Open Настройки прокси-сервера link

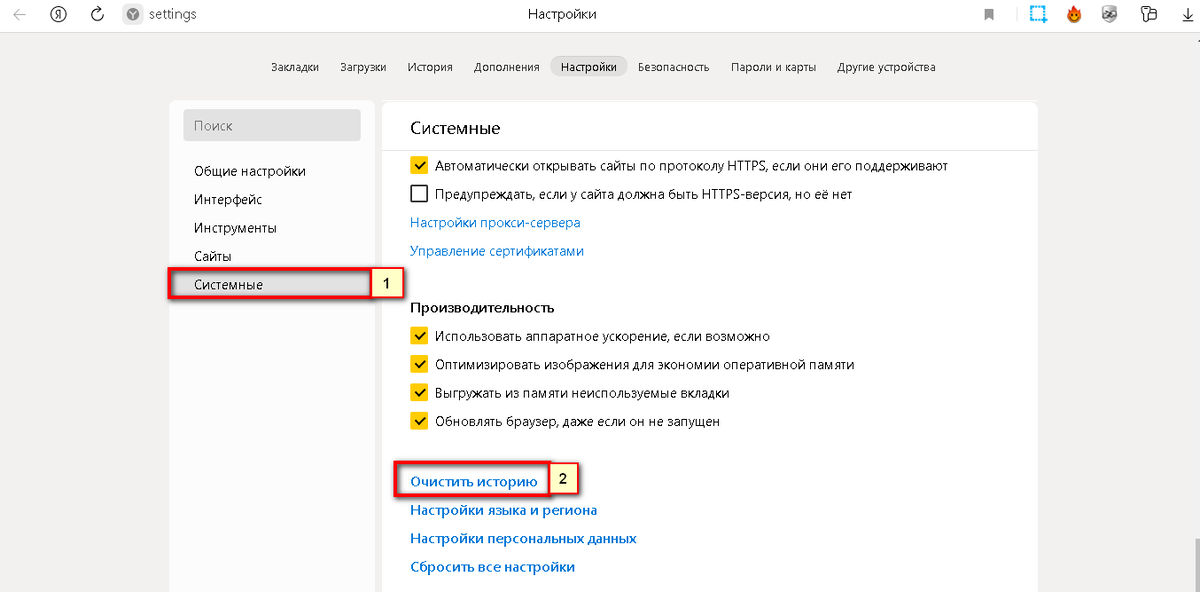pos(495,223)
